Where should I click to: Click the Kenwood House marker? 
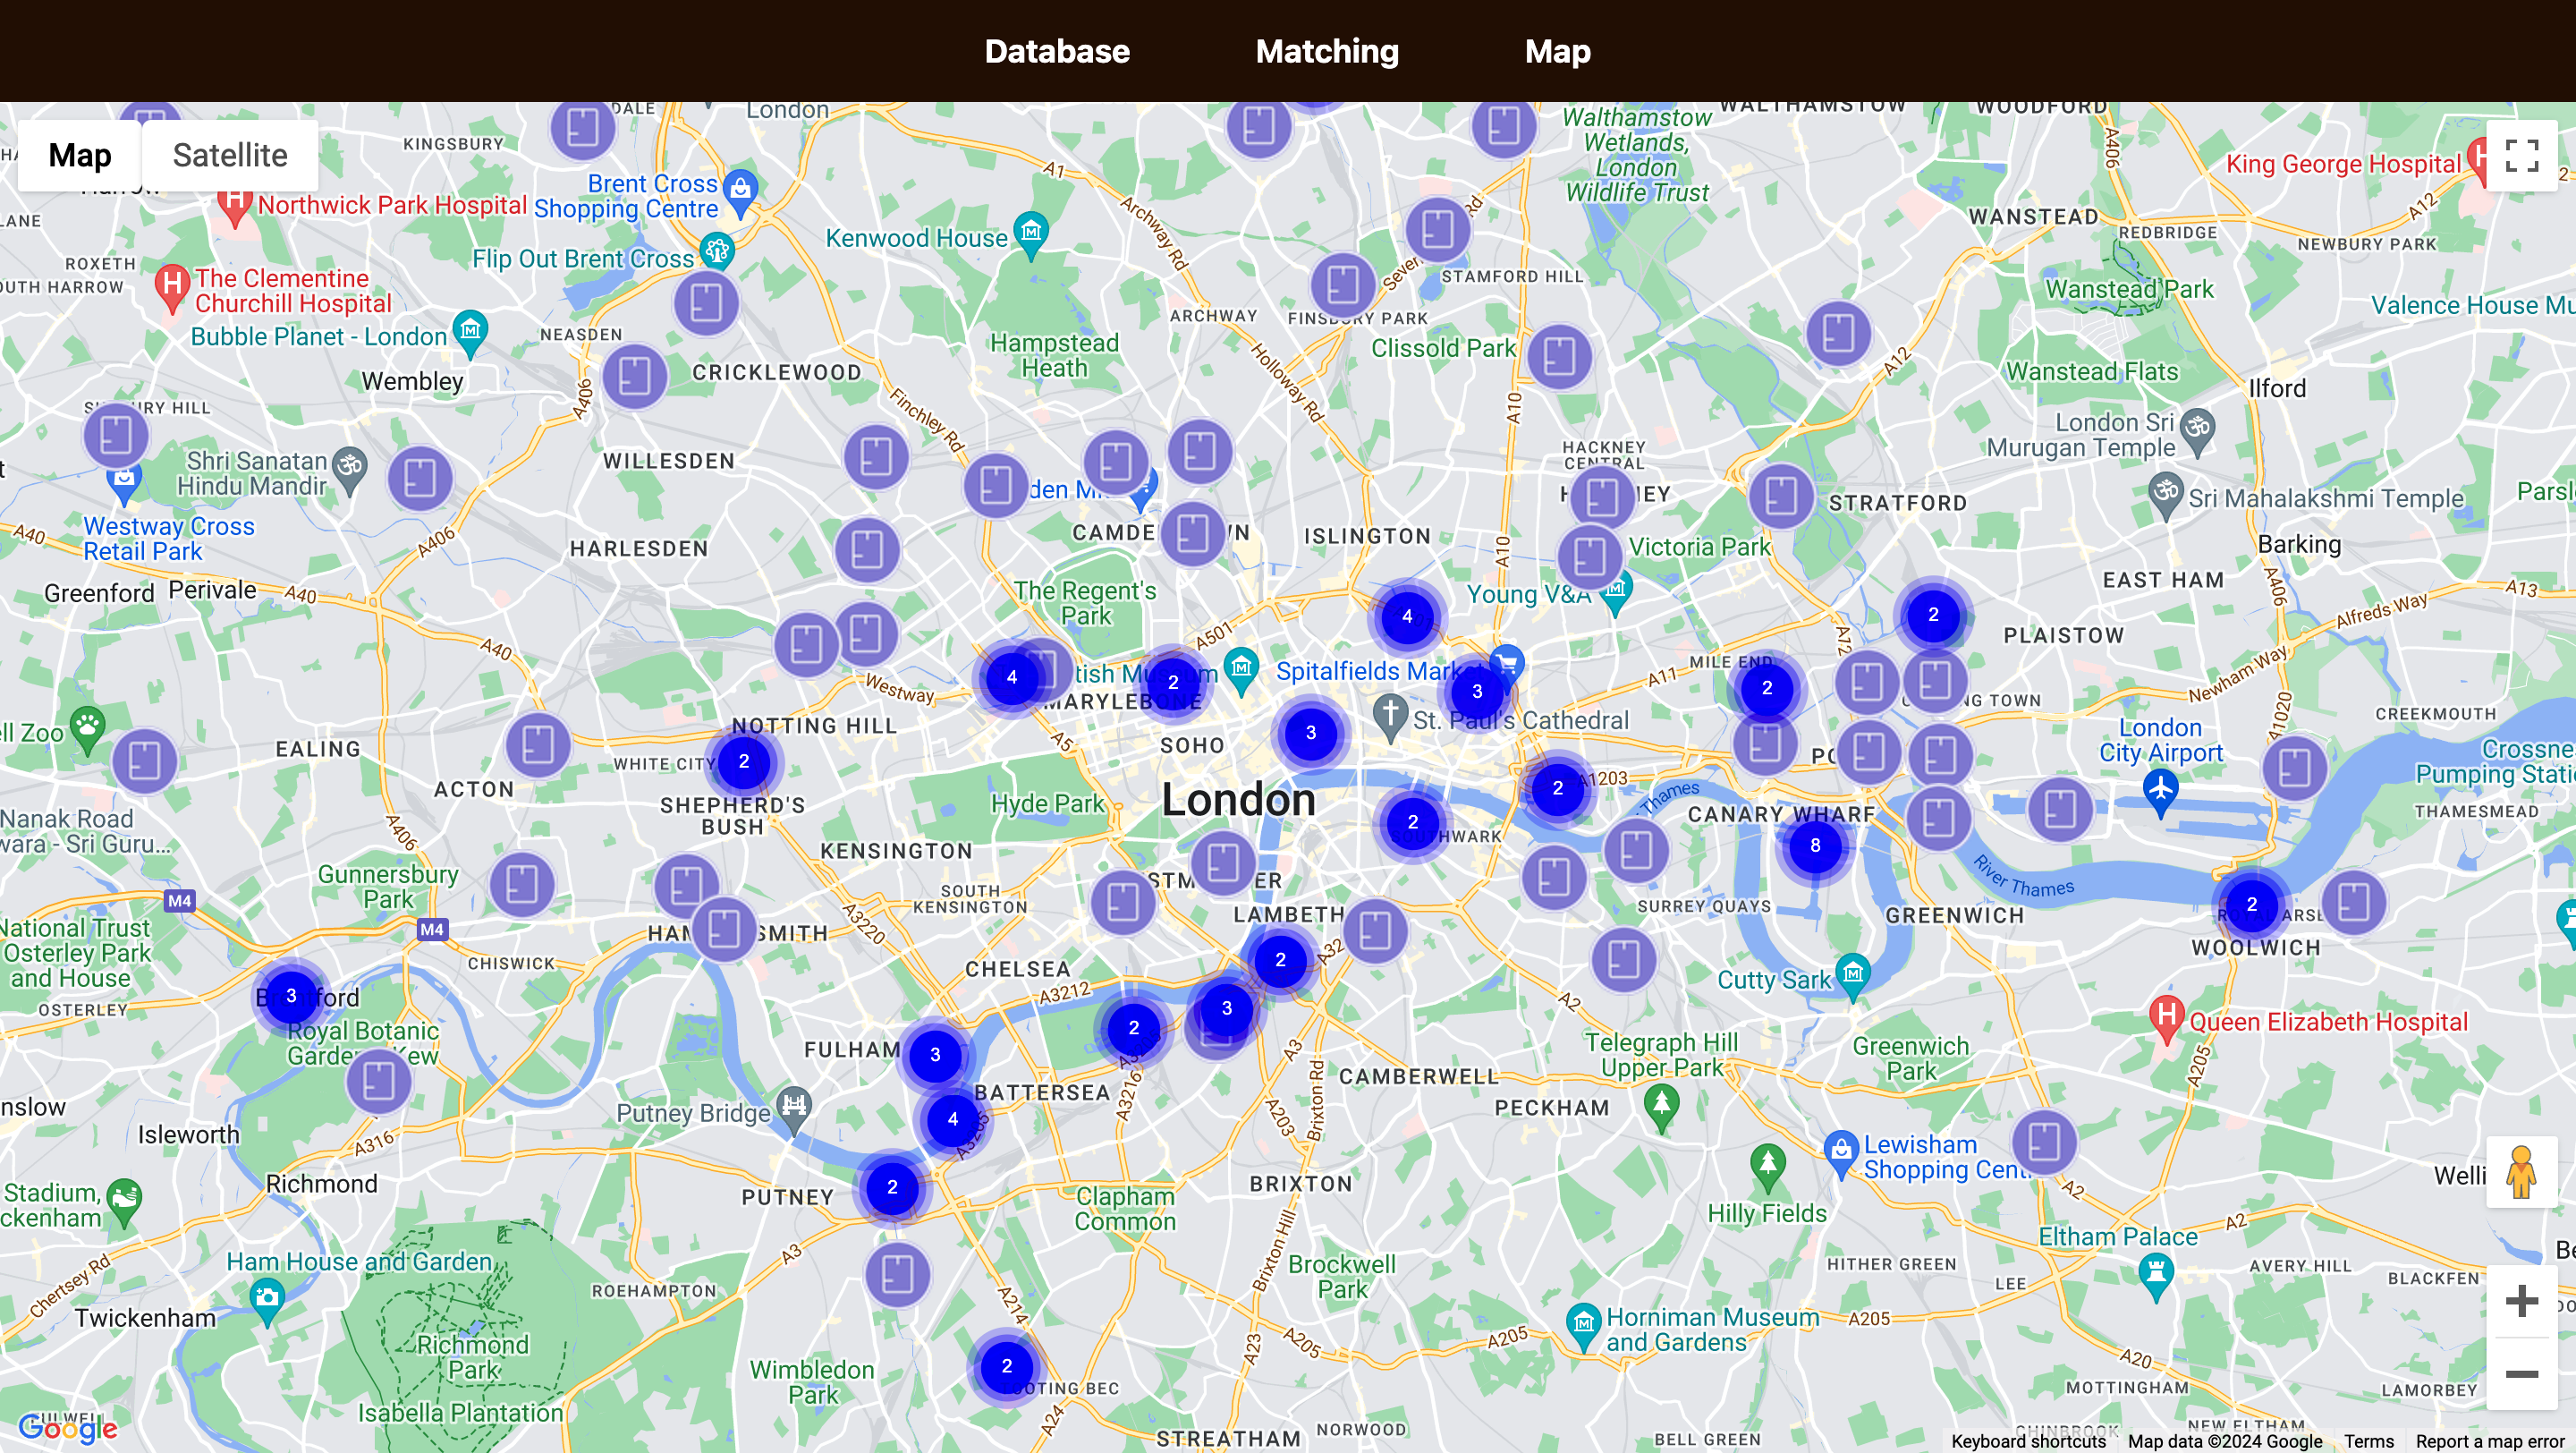pos(1031,235)
